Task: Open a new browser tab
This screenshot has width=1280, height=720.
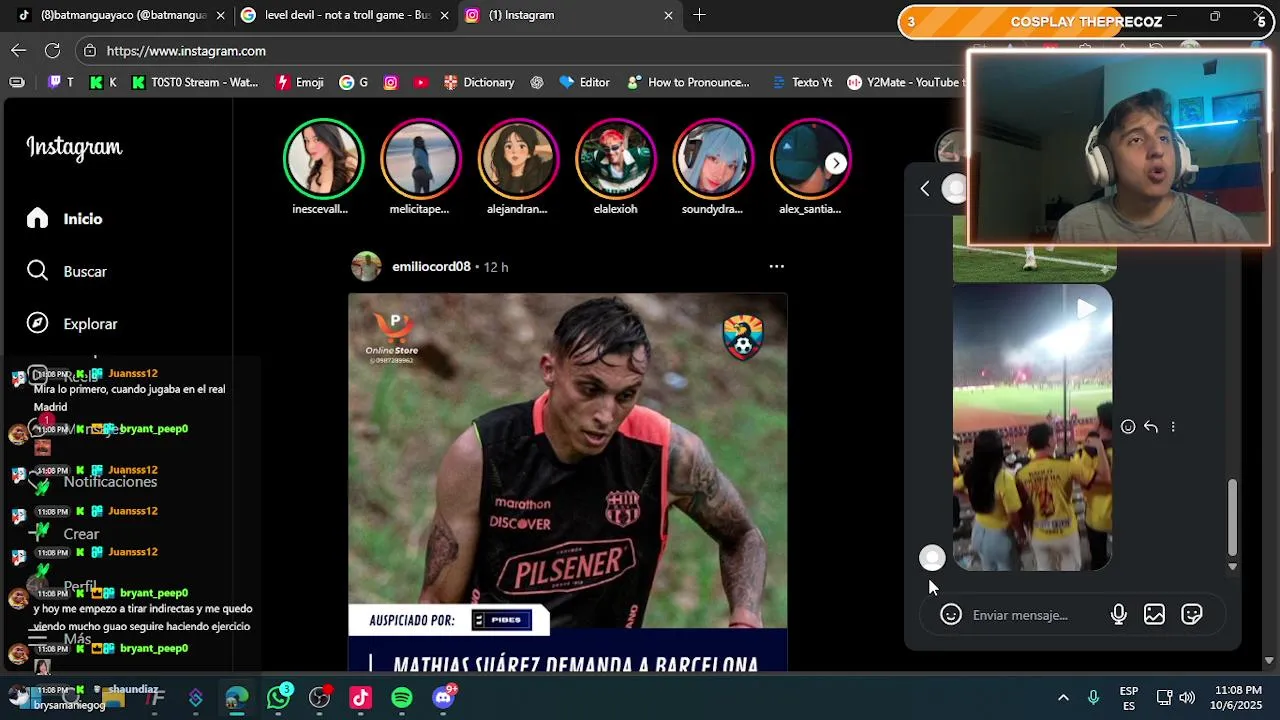Action: (x=699, y=15)
